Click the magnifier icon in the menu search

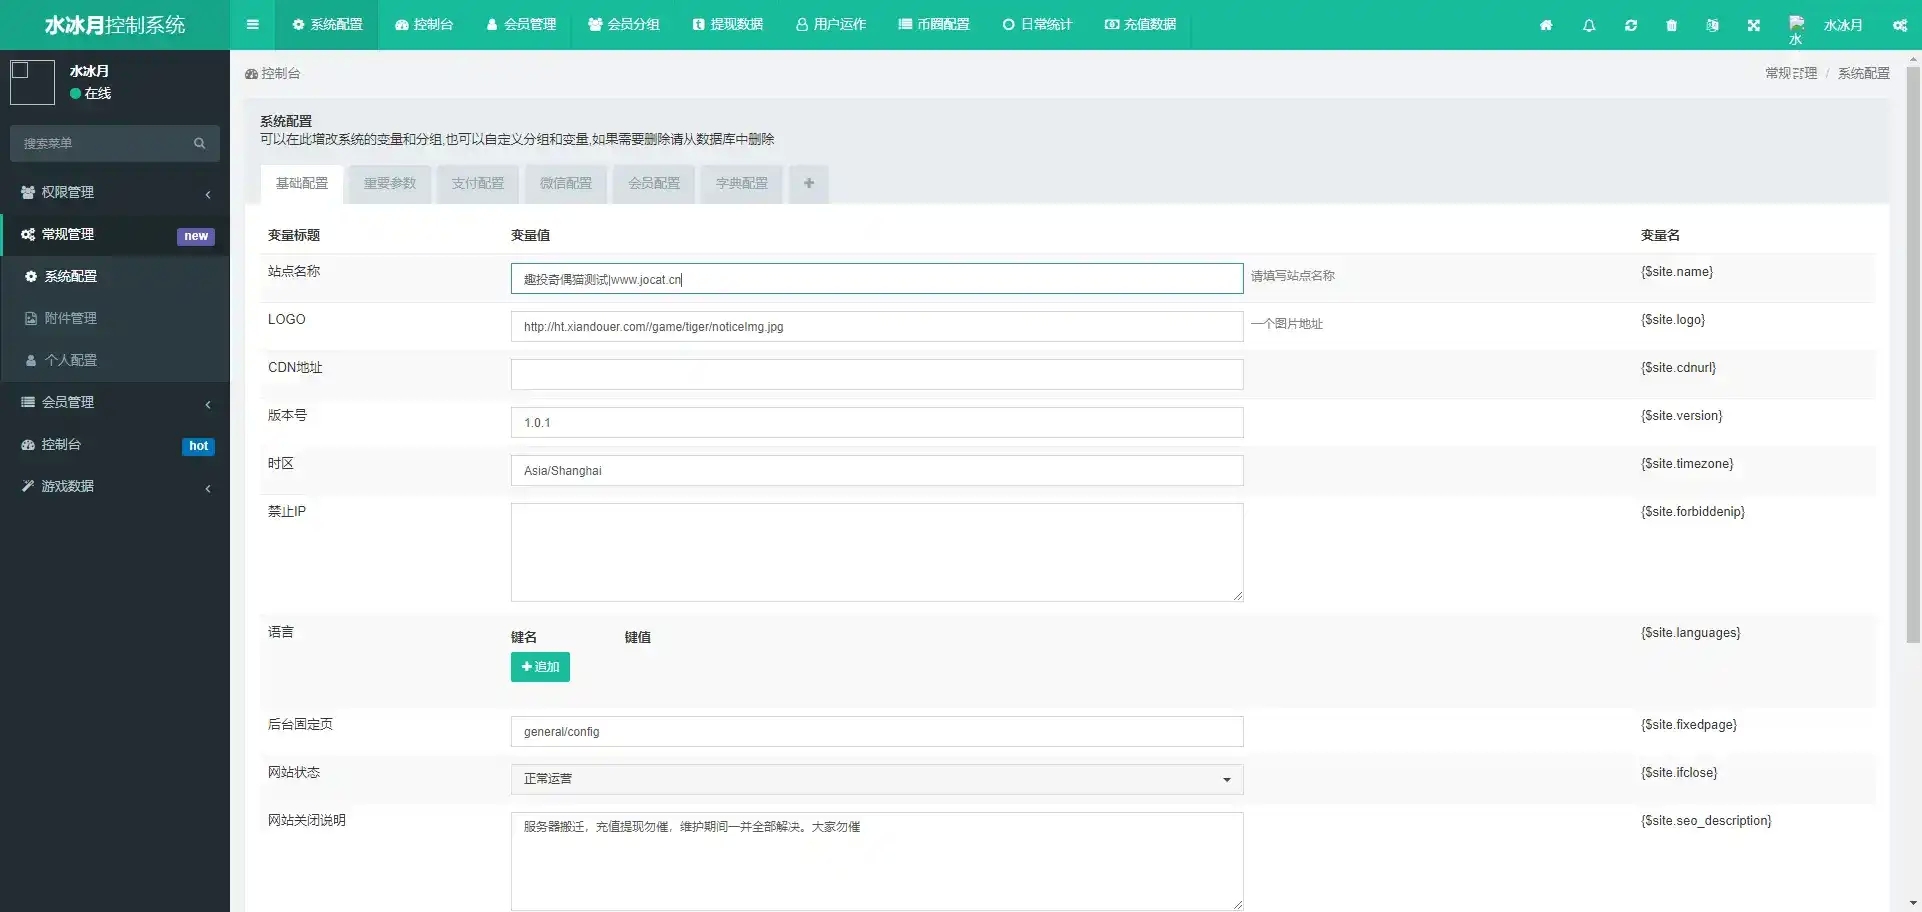(x=199, y=144)
